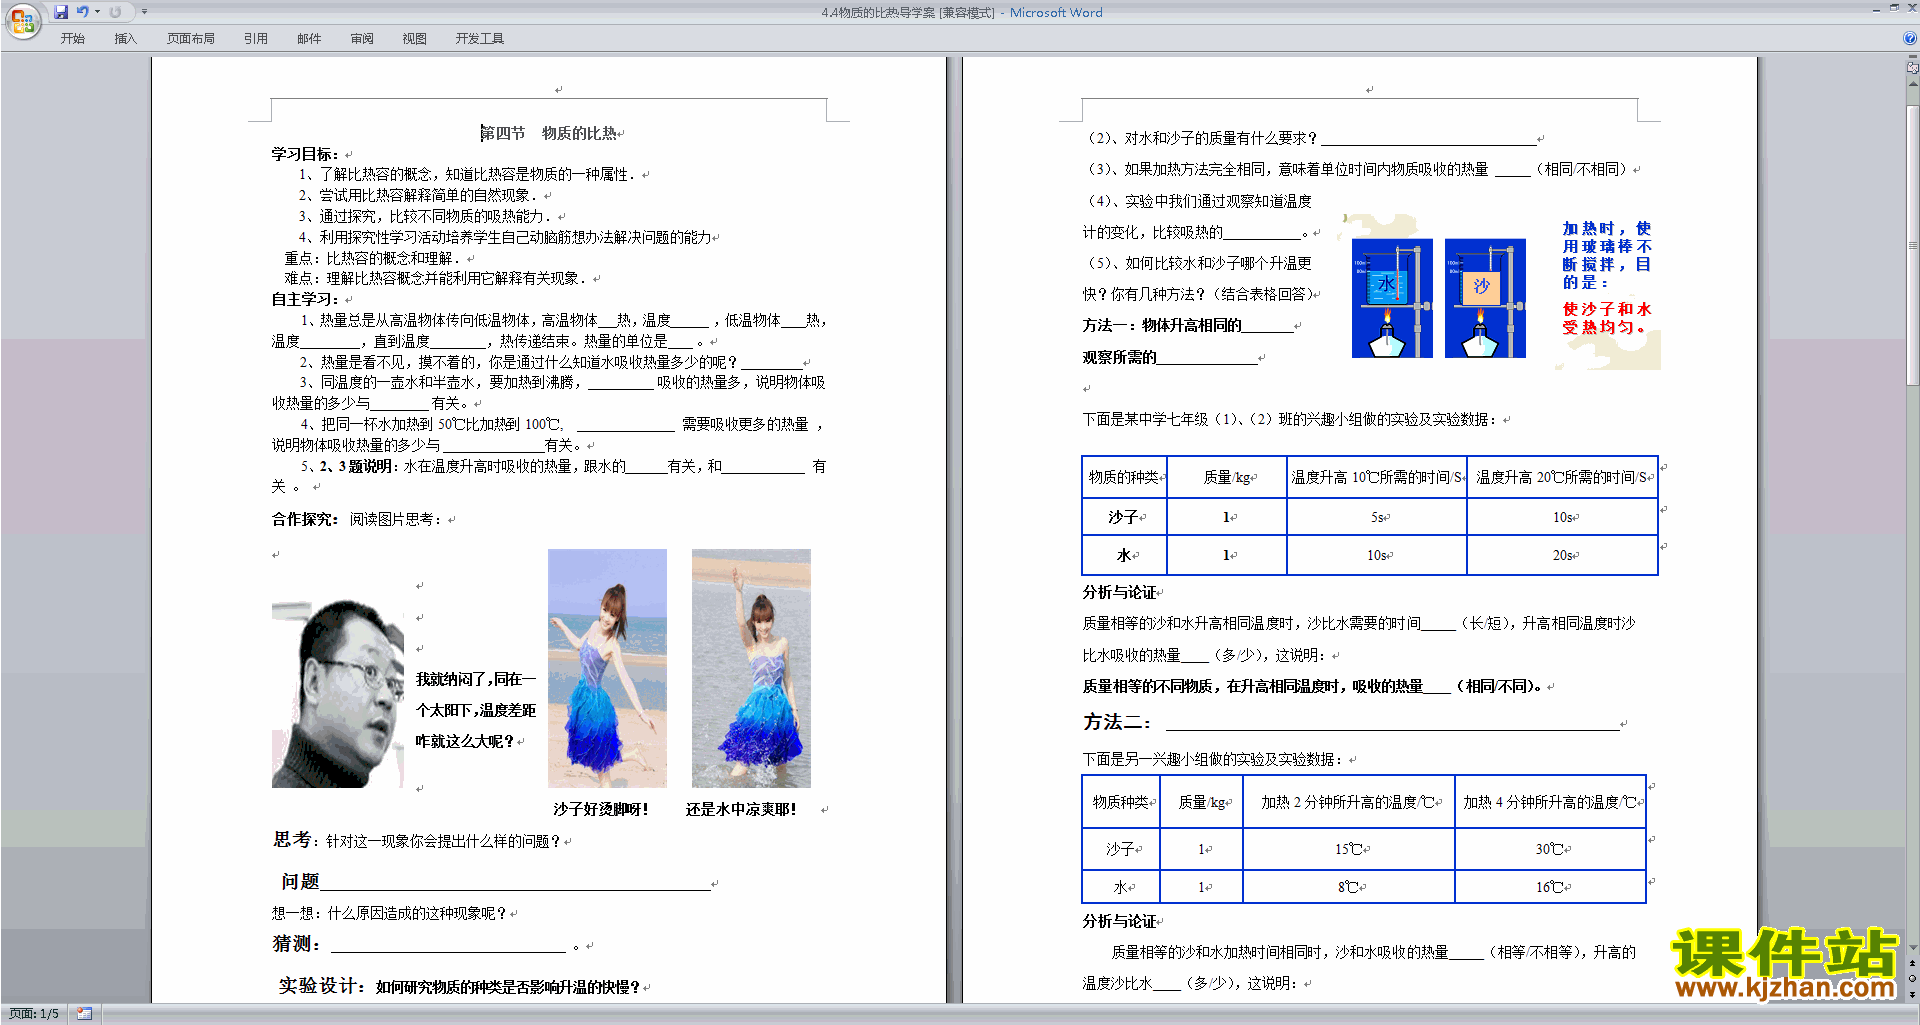Screen dimensions: 1920x1025
Task: Expand the Undo history dropdown arrow
Action: tap(97, 12)
